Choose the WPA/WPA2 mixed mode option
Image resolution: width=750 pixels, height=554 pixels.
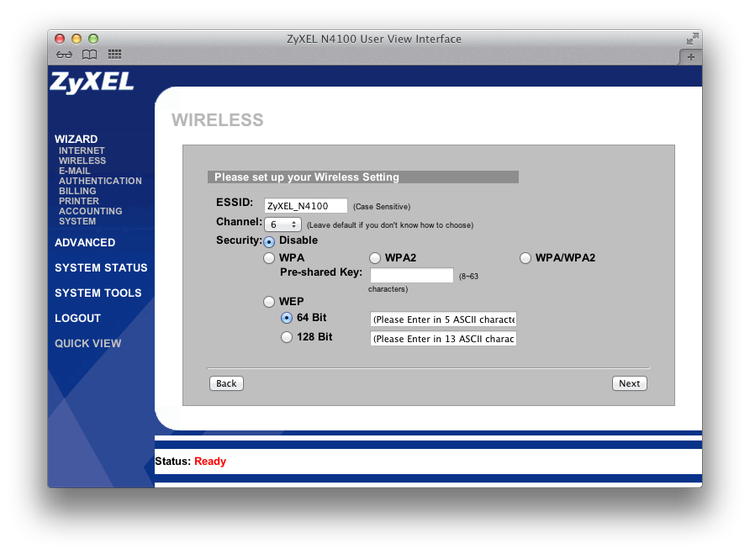pyautogui.click(x=525, y=258)
